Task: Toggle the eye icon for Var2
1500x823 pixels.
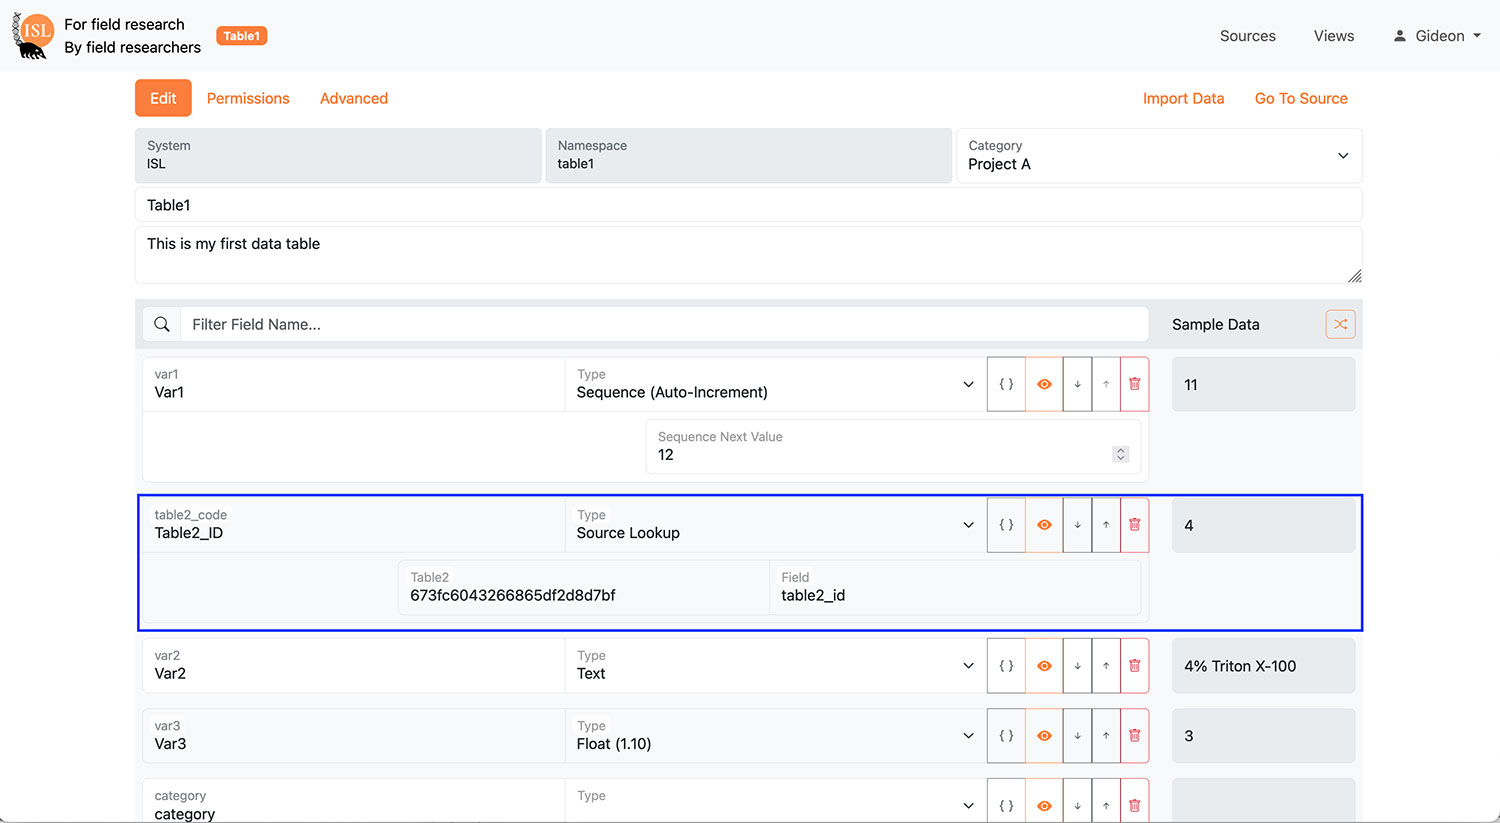Action: click(x=1044, y=666)
